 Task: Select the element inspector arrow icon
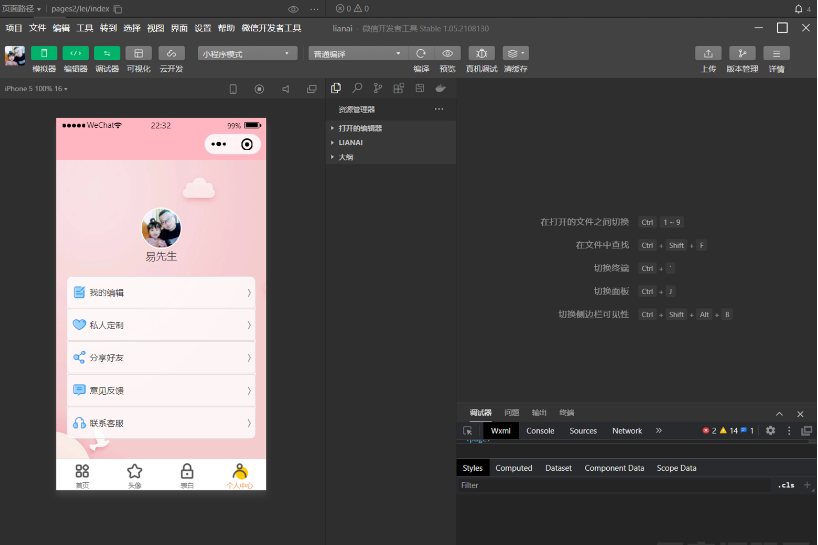coord(467,430)
